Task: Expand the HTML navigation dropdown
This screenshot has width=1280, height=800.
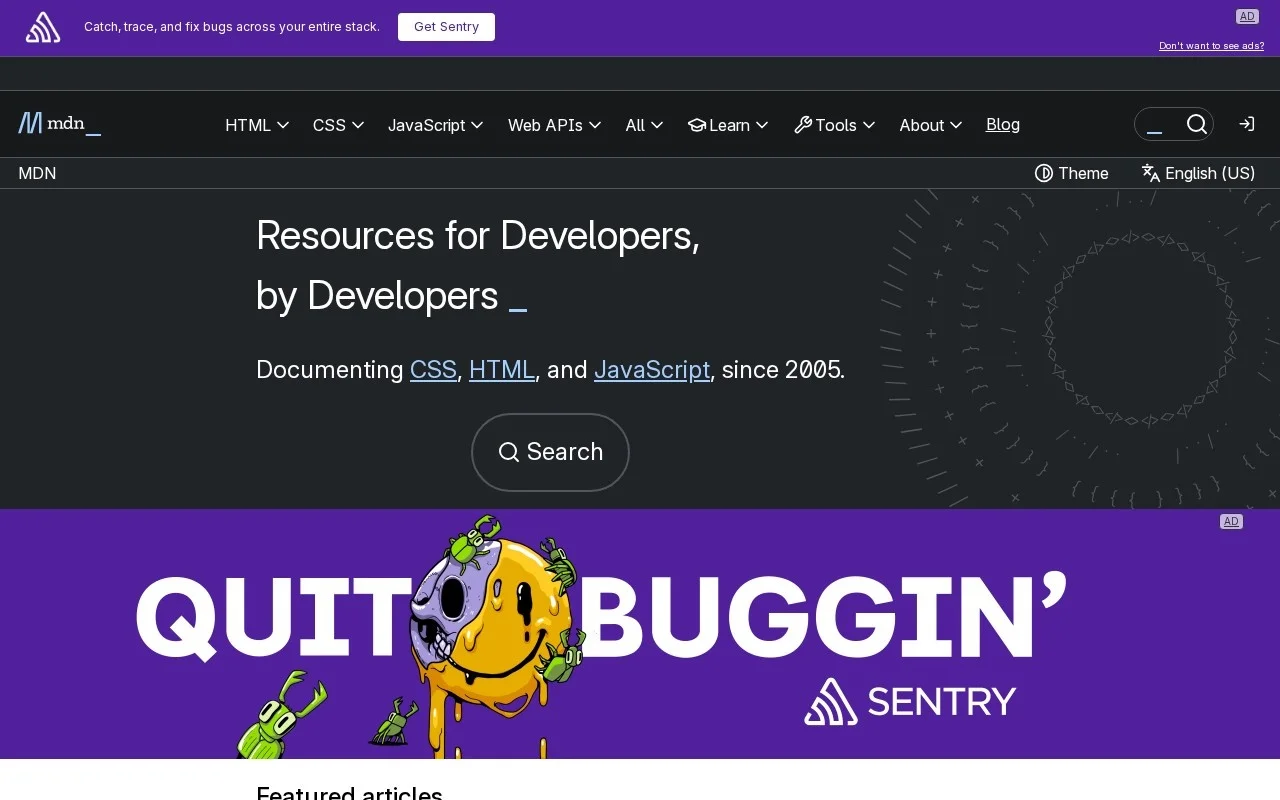Action: 256,124
